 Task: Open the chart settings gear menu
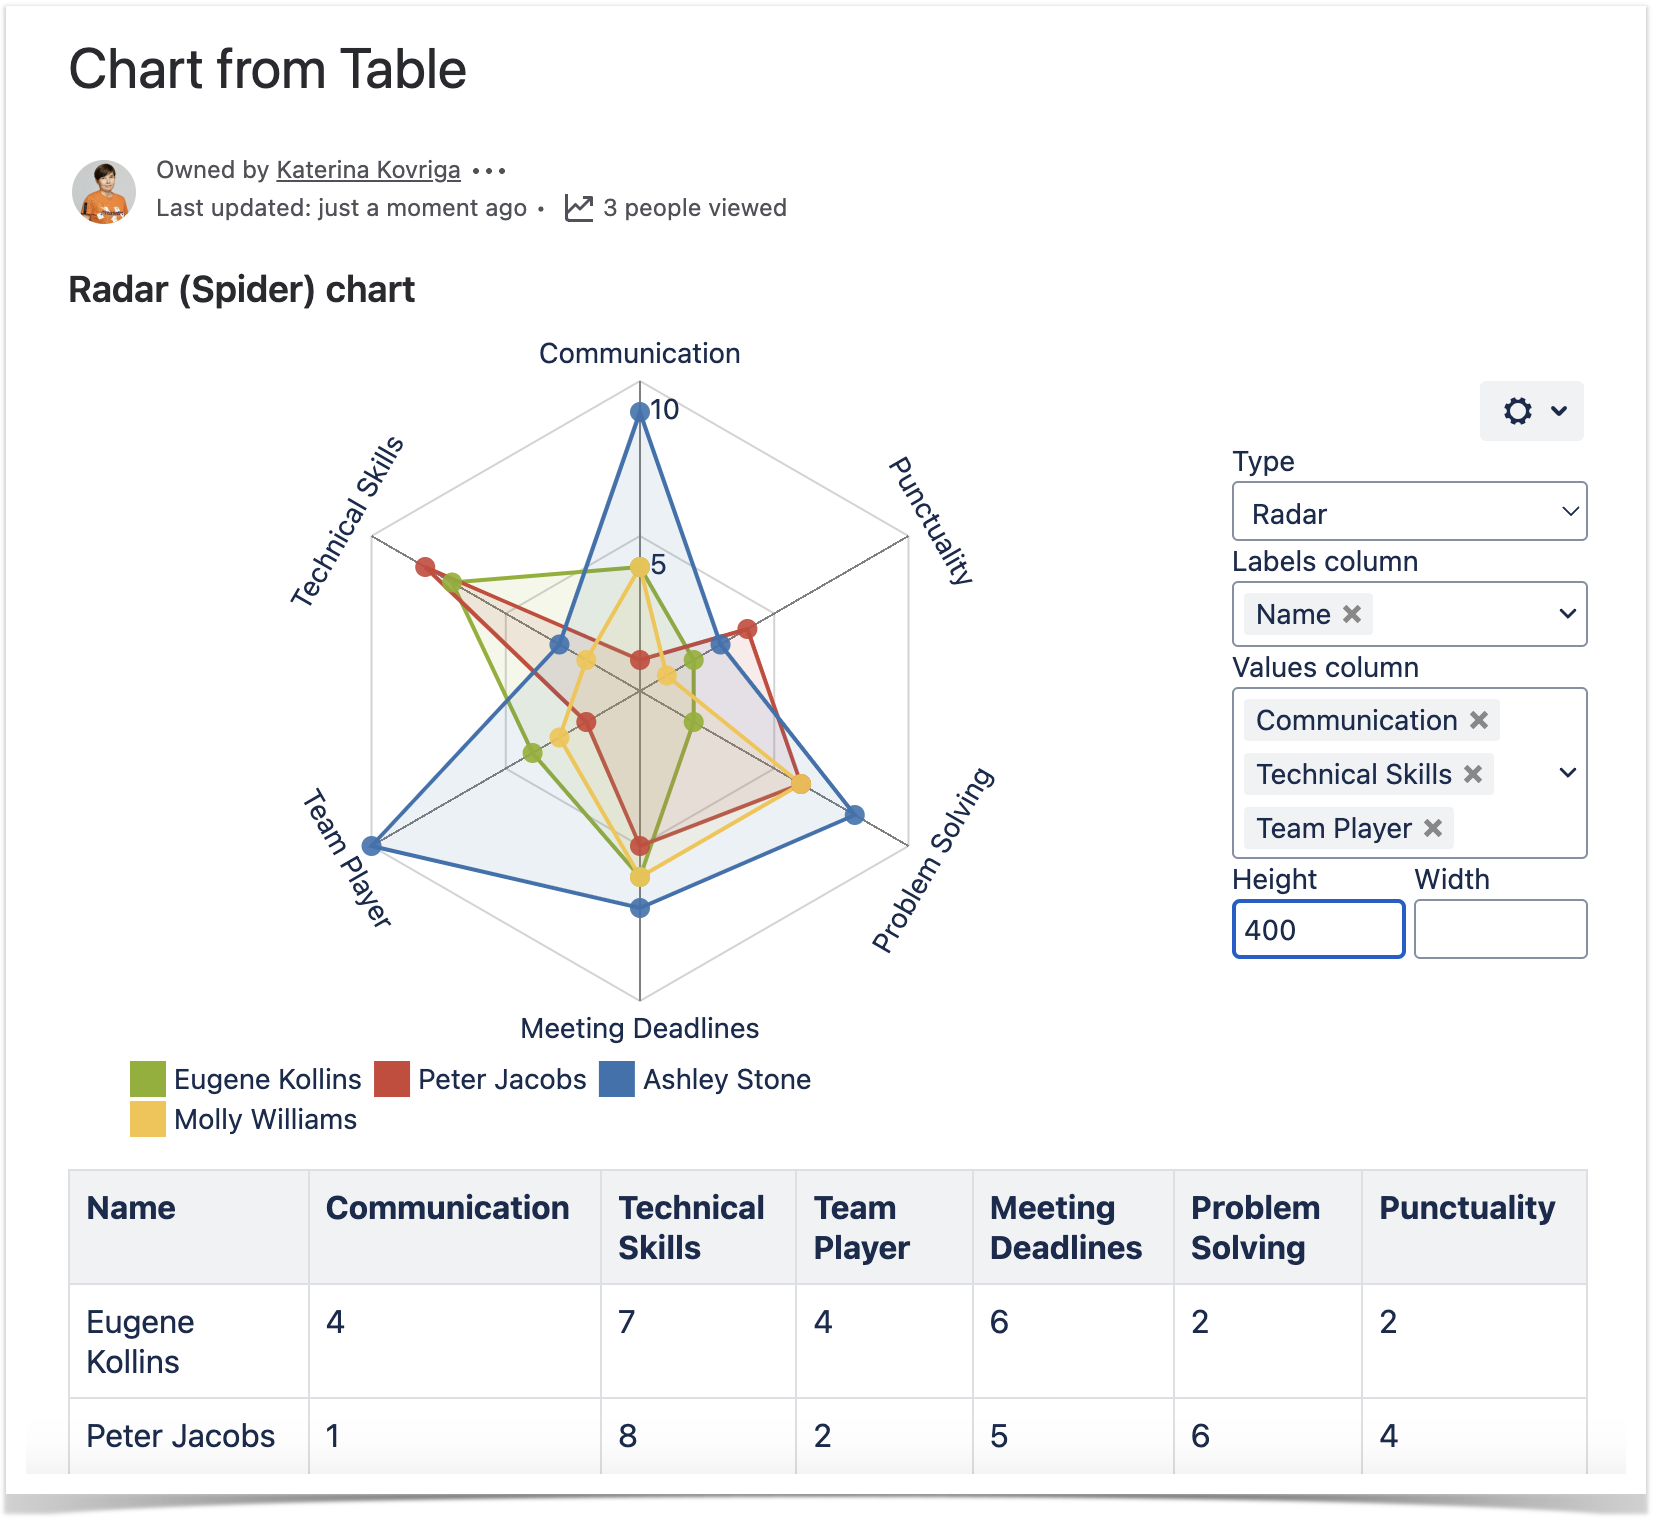1531,411
